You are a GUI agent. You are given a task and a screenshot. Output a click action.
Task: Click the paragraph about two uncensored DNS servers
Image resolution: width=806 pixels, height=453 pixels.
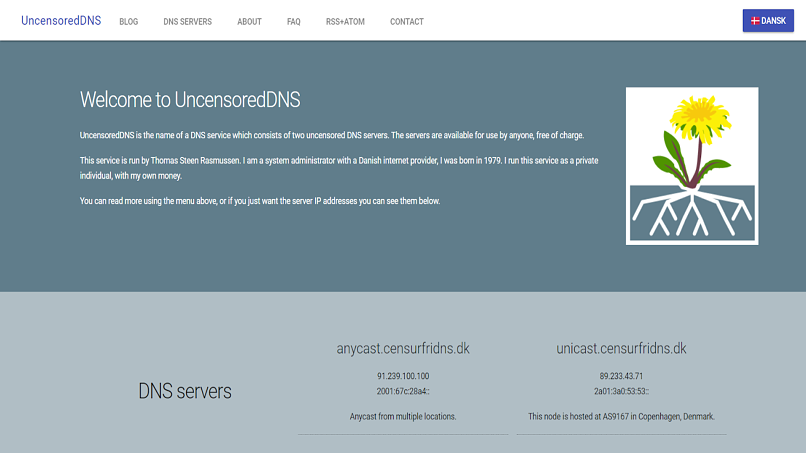(332, 135)
